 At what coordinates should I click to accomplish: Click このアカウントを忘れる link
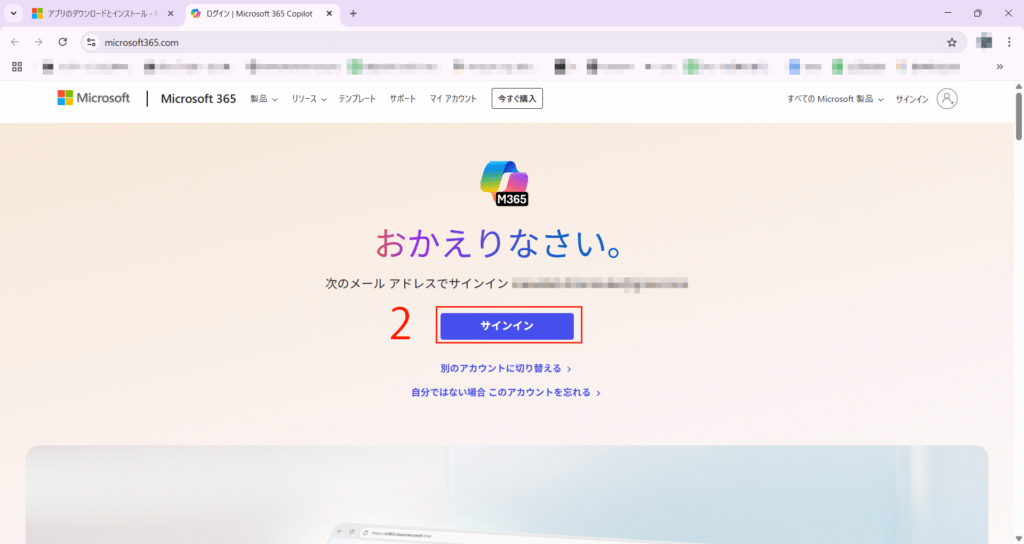[545, 392]
